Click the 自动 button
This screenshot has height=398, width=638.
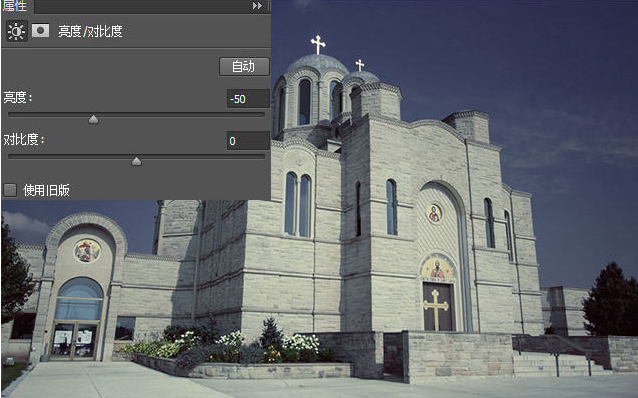tap(244, 66)
